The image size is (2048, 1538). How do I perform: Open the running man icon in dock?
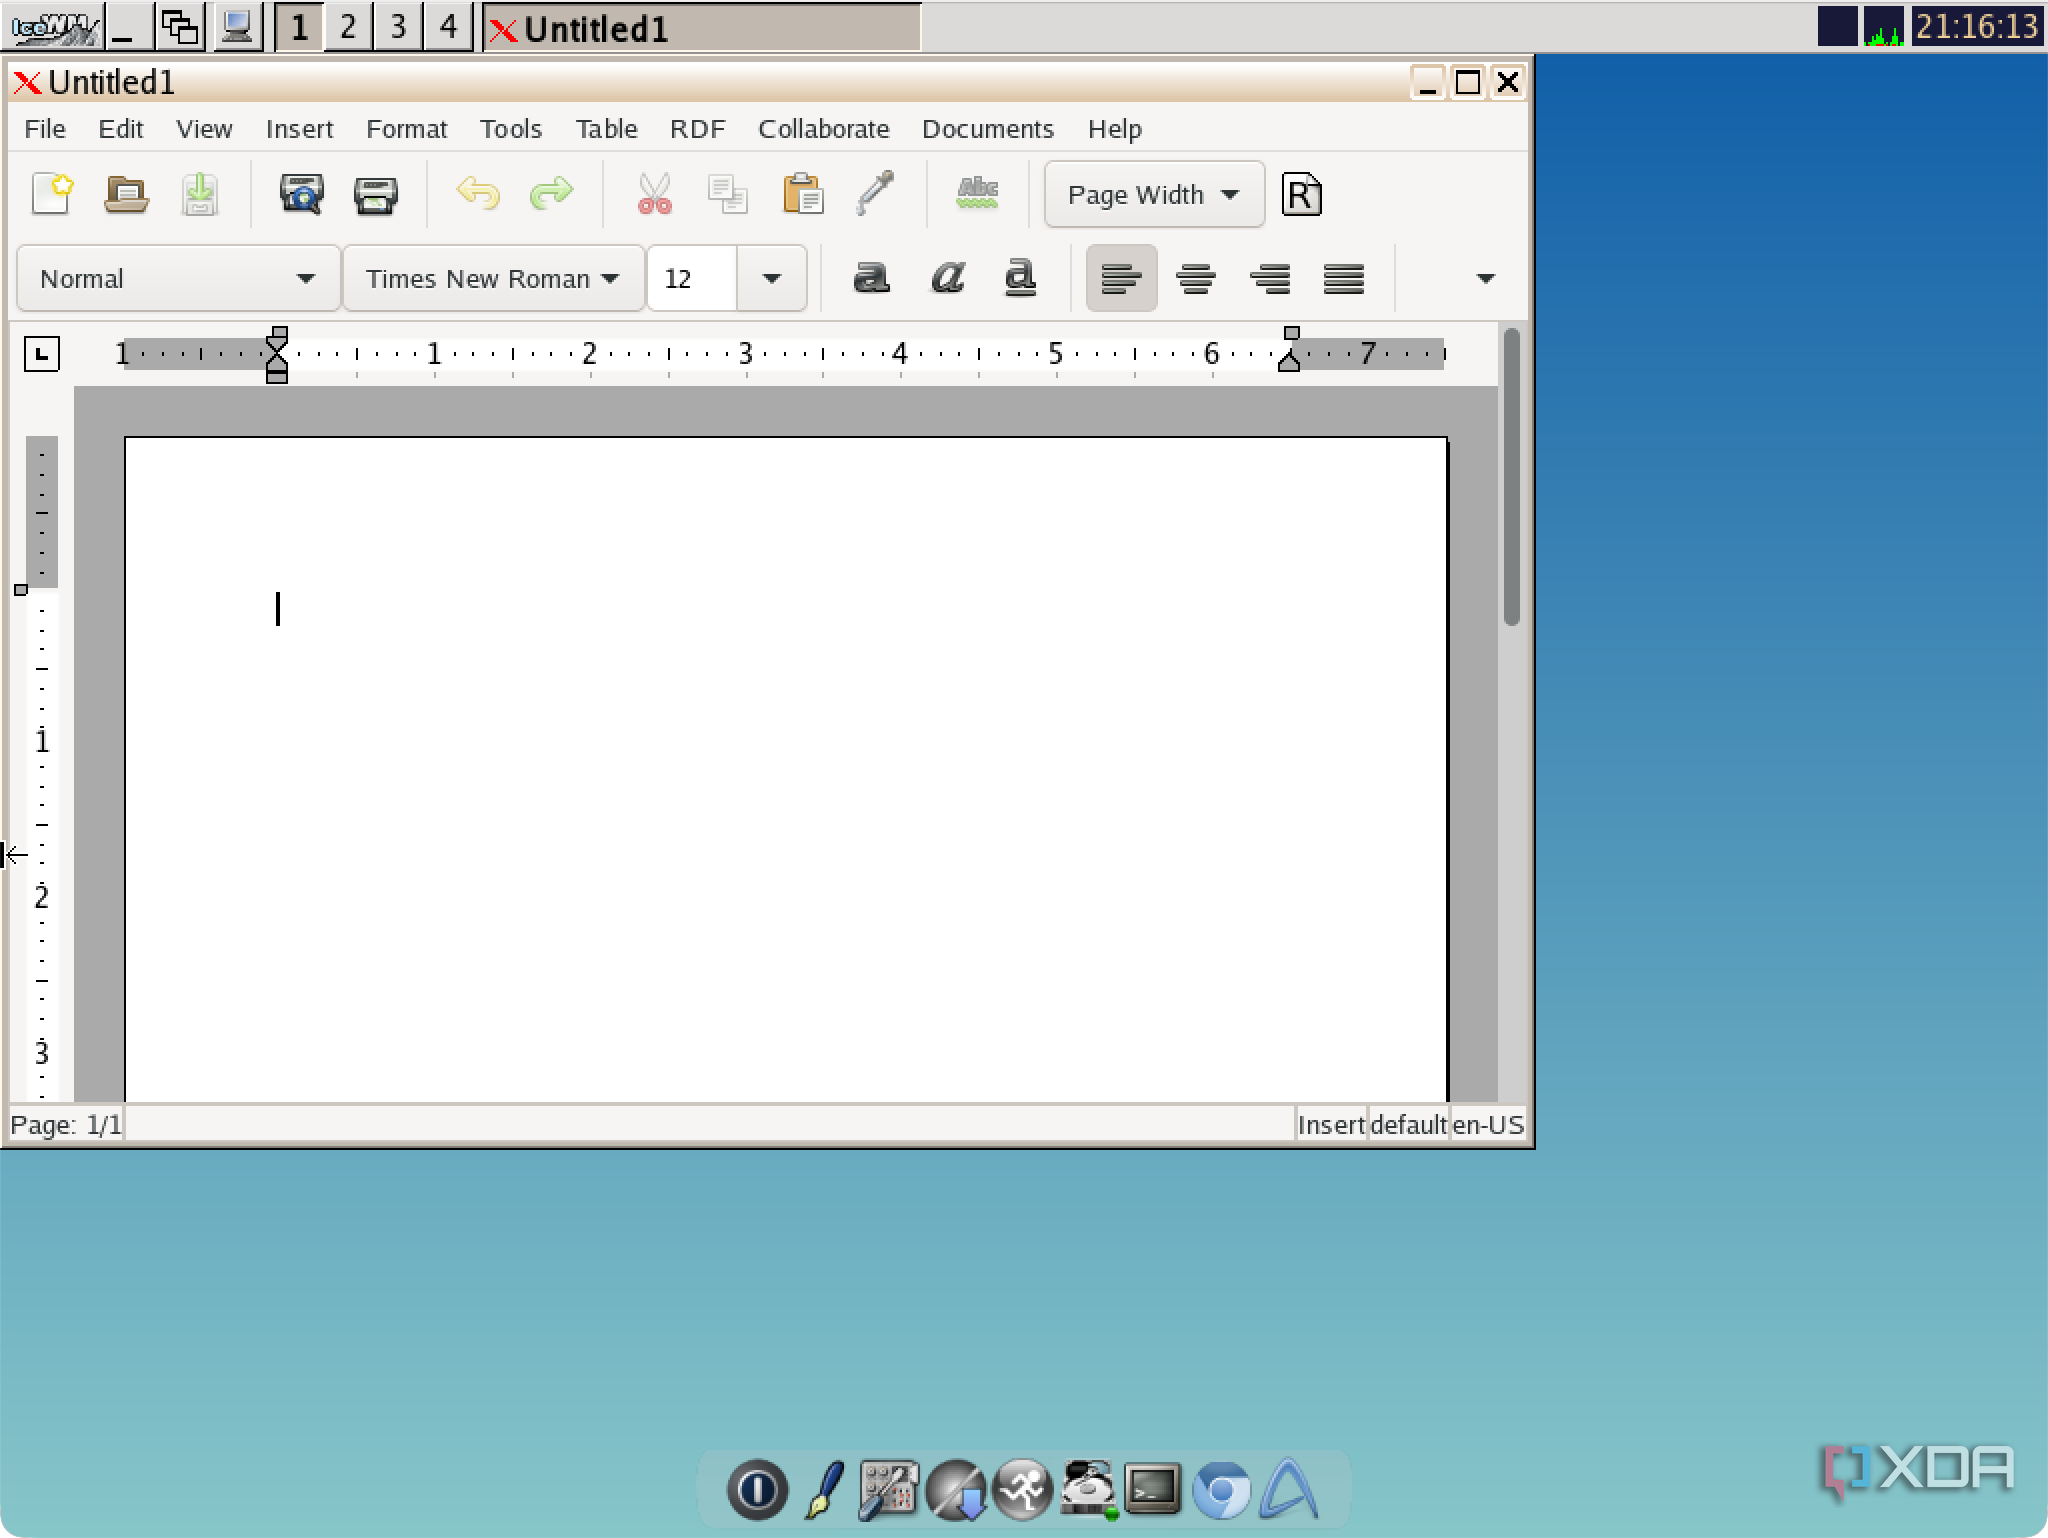point(1021,1490)
